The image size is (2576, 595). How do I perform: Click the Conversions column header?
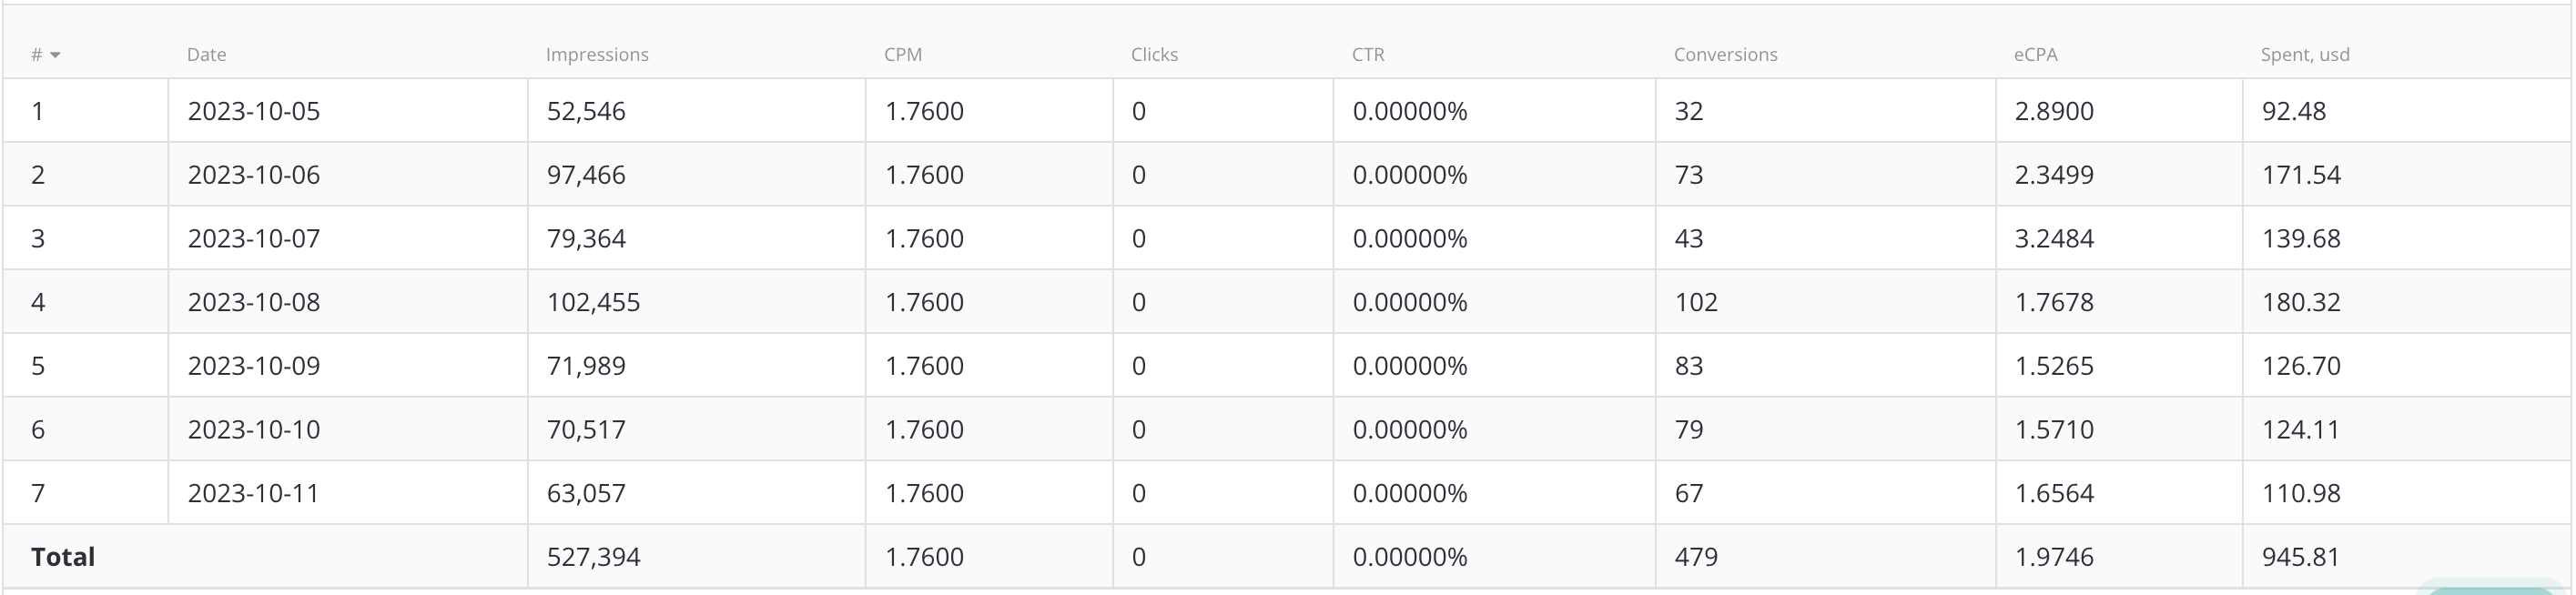pyautogui.click(x=1725, y=55)
